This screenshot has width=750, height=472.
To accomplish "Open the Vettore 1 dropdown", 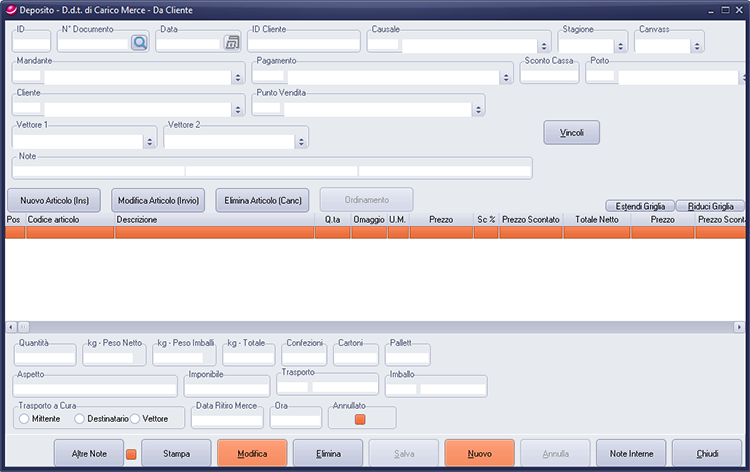I will click(x=150, y=141).
